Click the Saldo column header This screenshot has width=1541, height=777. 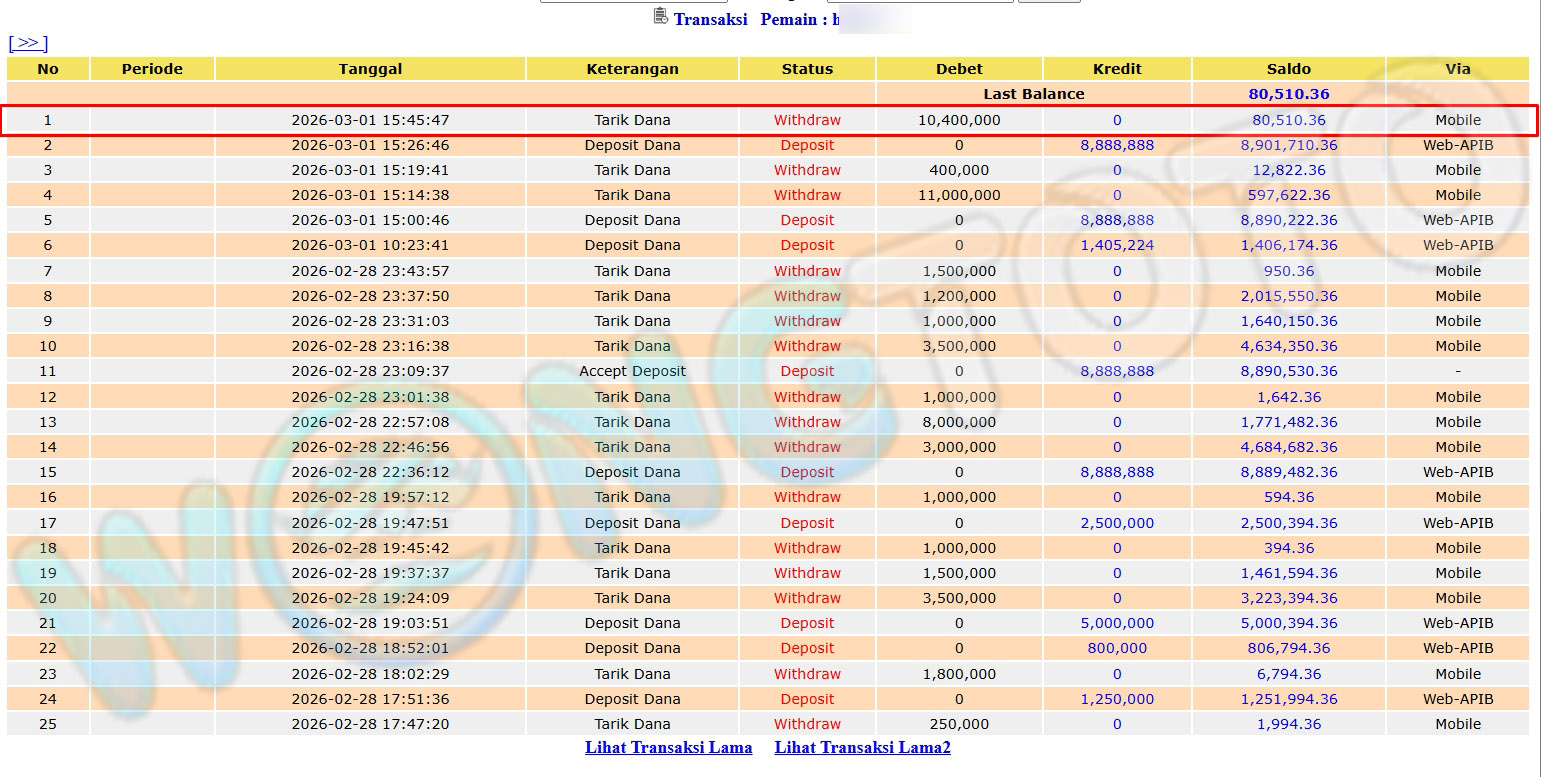[1288, 69]
